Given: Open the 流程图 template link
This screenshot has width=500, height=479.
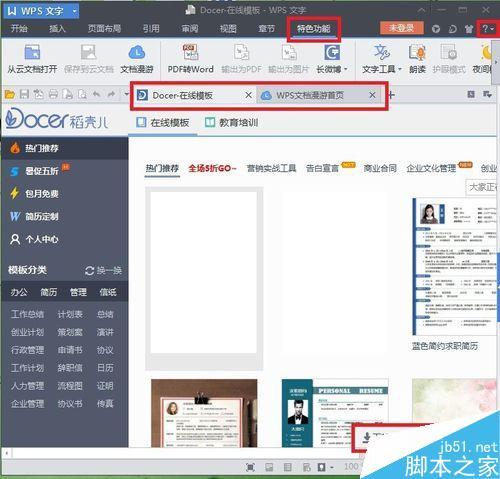Looking at the screenshot, I should [70, 386].
